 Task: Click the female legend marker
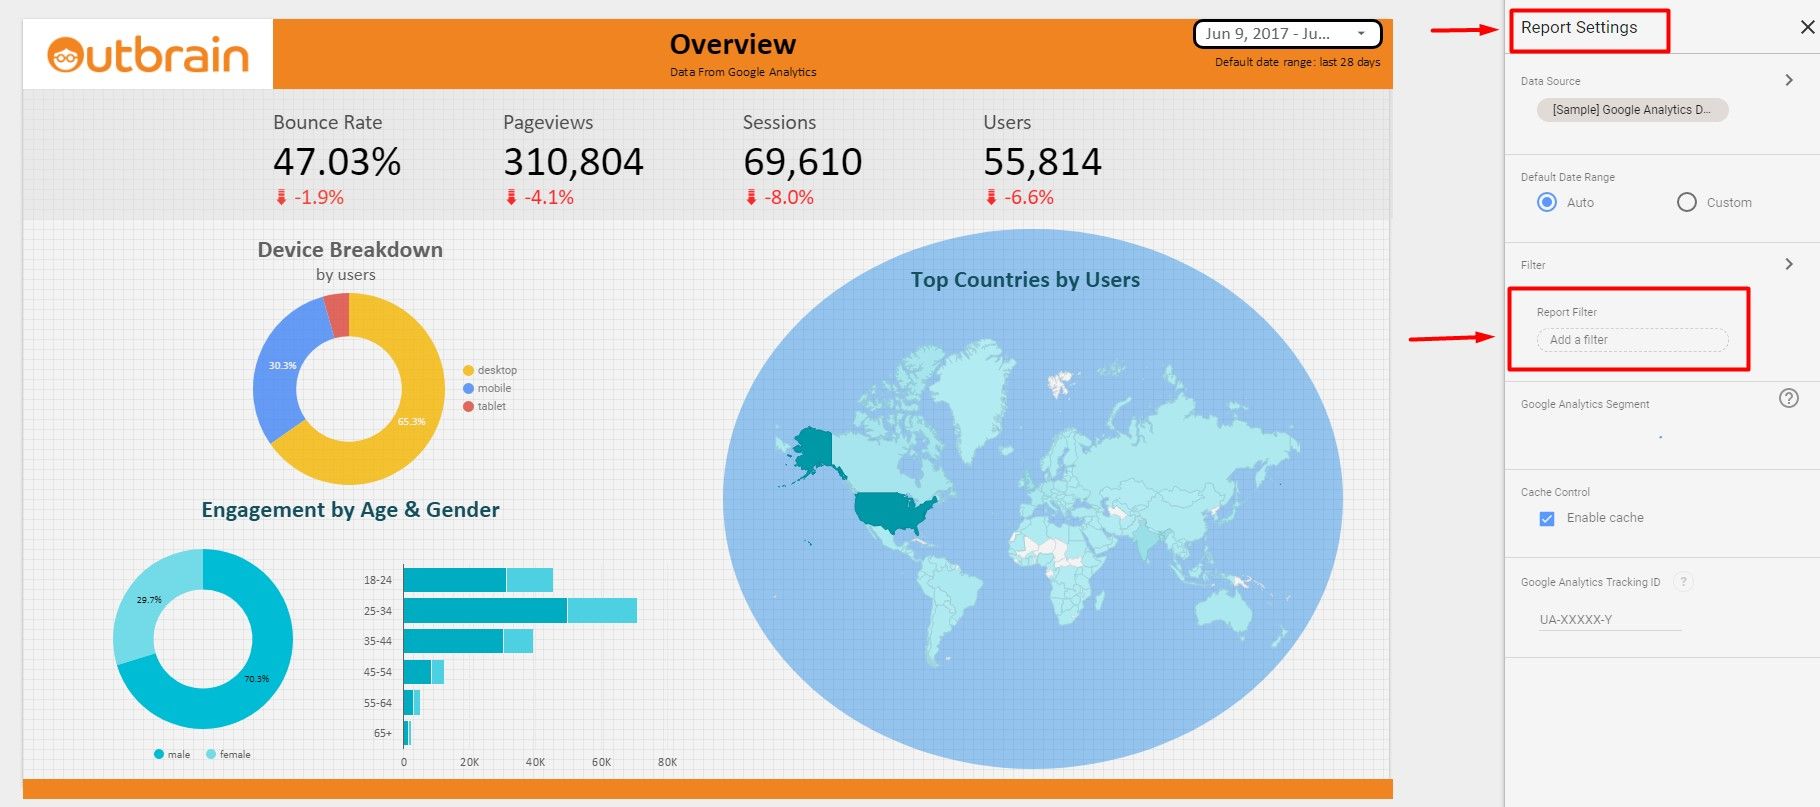[x=211, y=755]
